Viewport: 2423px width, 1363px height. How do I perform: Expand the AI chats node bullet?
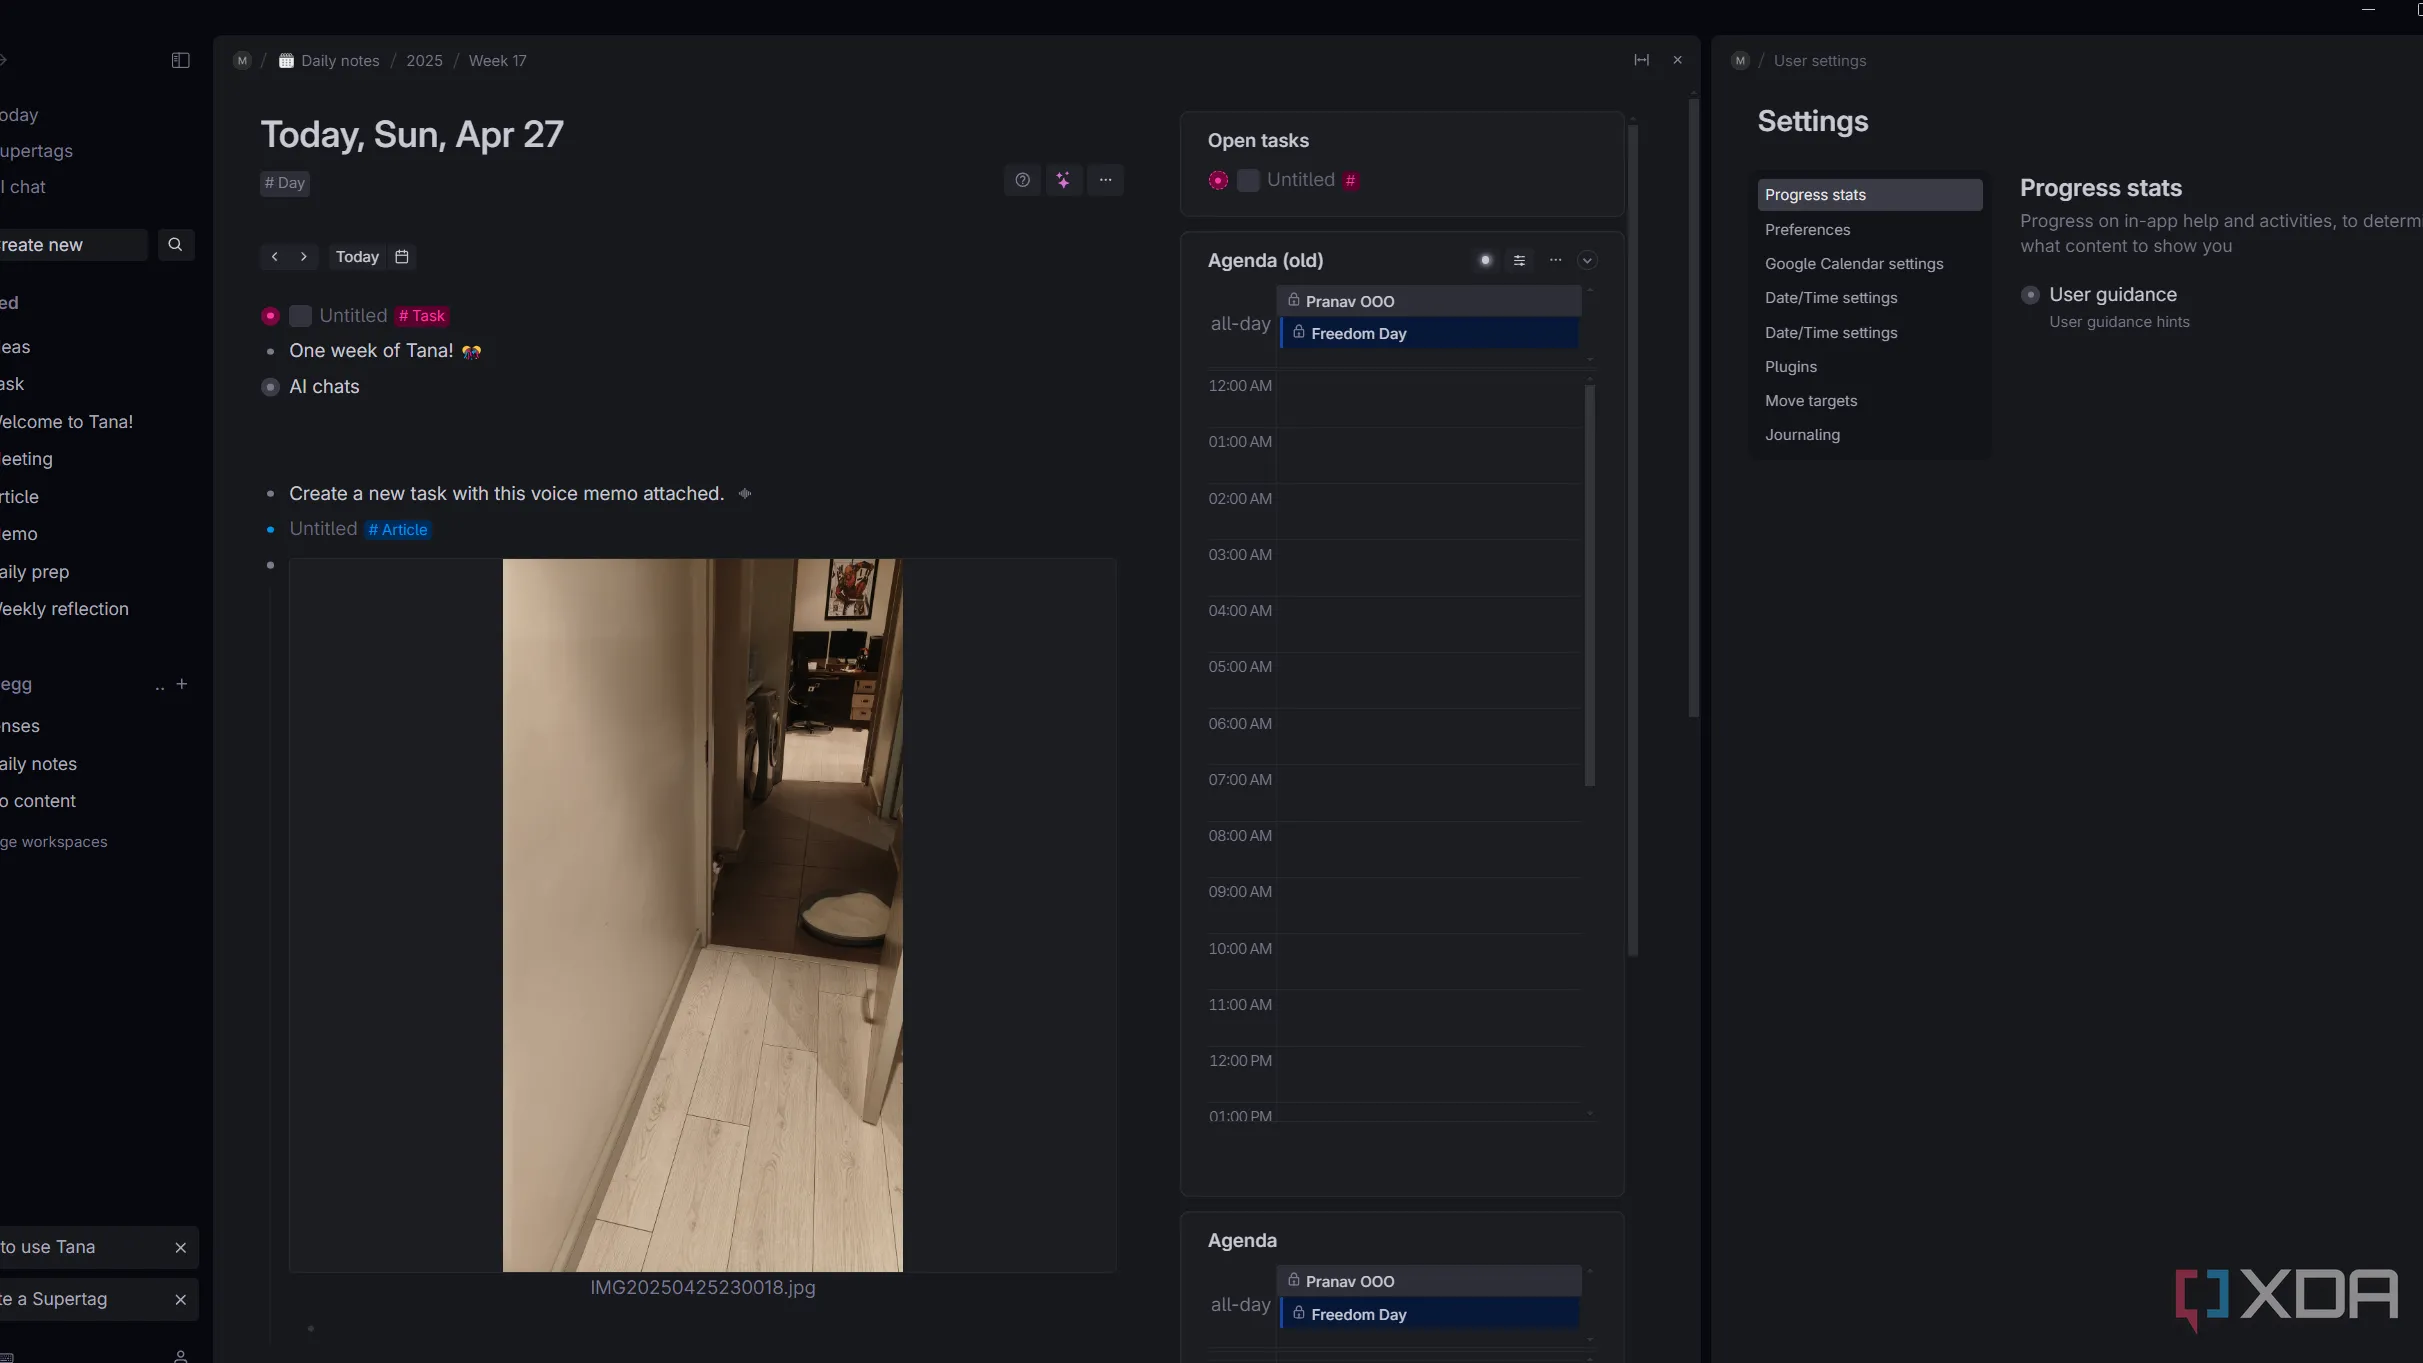pyautogui.click(x=270, y=387)
